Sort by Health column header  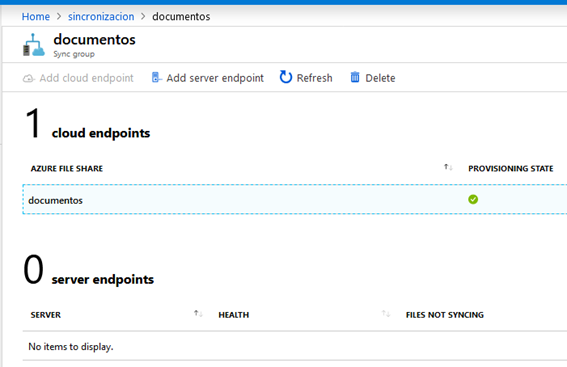(x=234, y=315)
